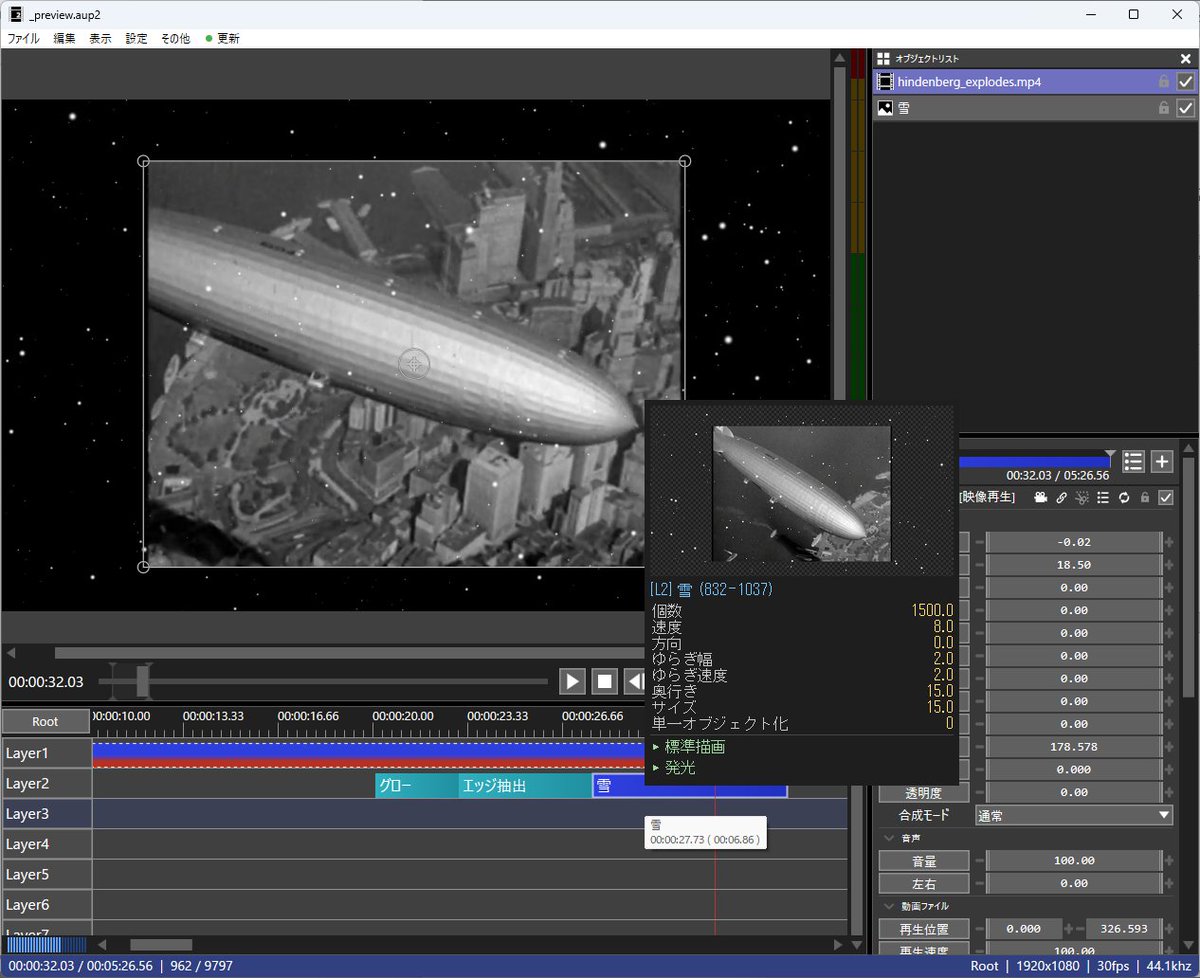Click the image icon of the 雪 object

pyautogui.click(x=885, y=108)
